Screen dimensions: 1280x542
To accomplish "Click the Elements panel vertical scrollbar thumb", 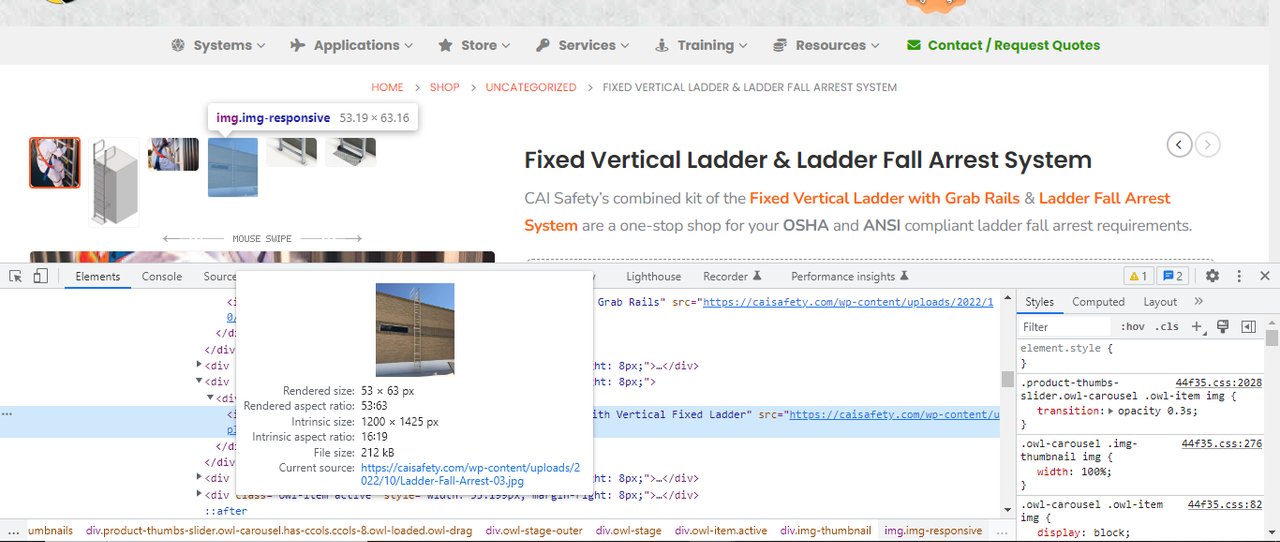I will [1007, 379].
